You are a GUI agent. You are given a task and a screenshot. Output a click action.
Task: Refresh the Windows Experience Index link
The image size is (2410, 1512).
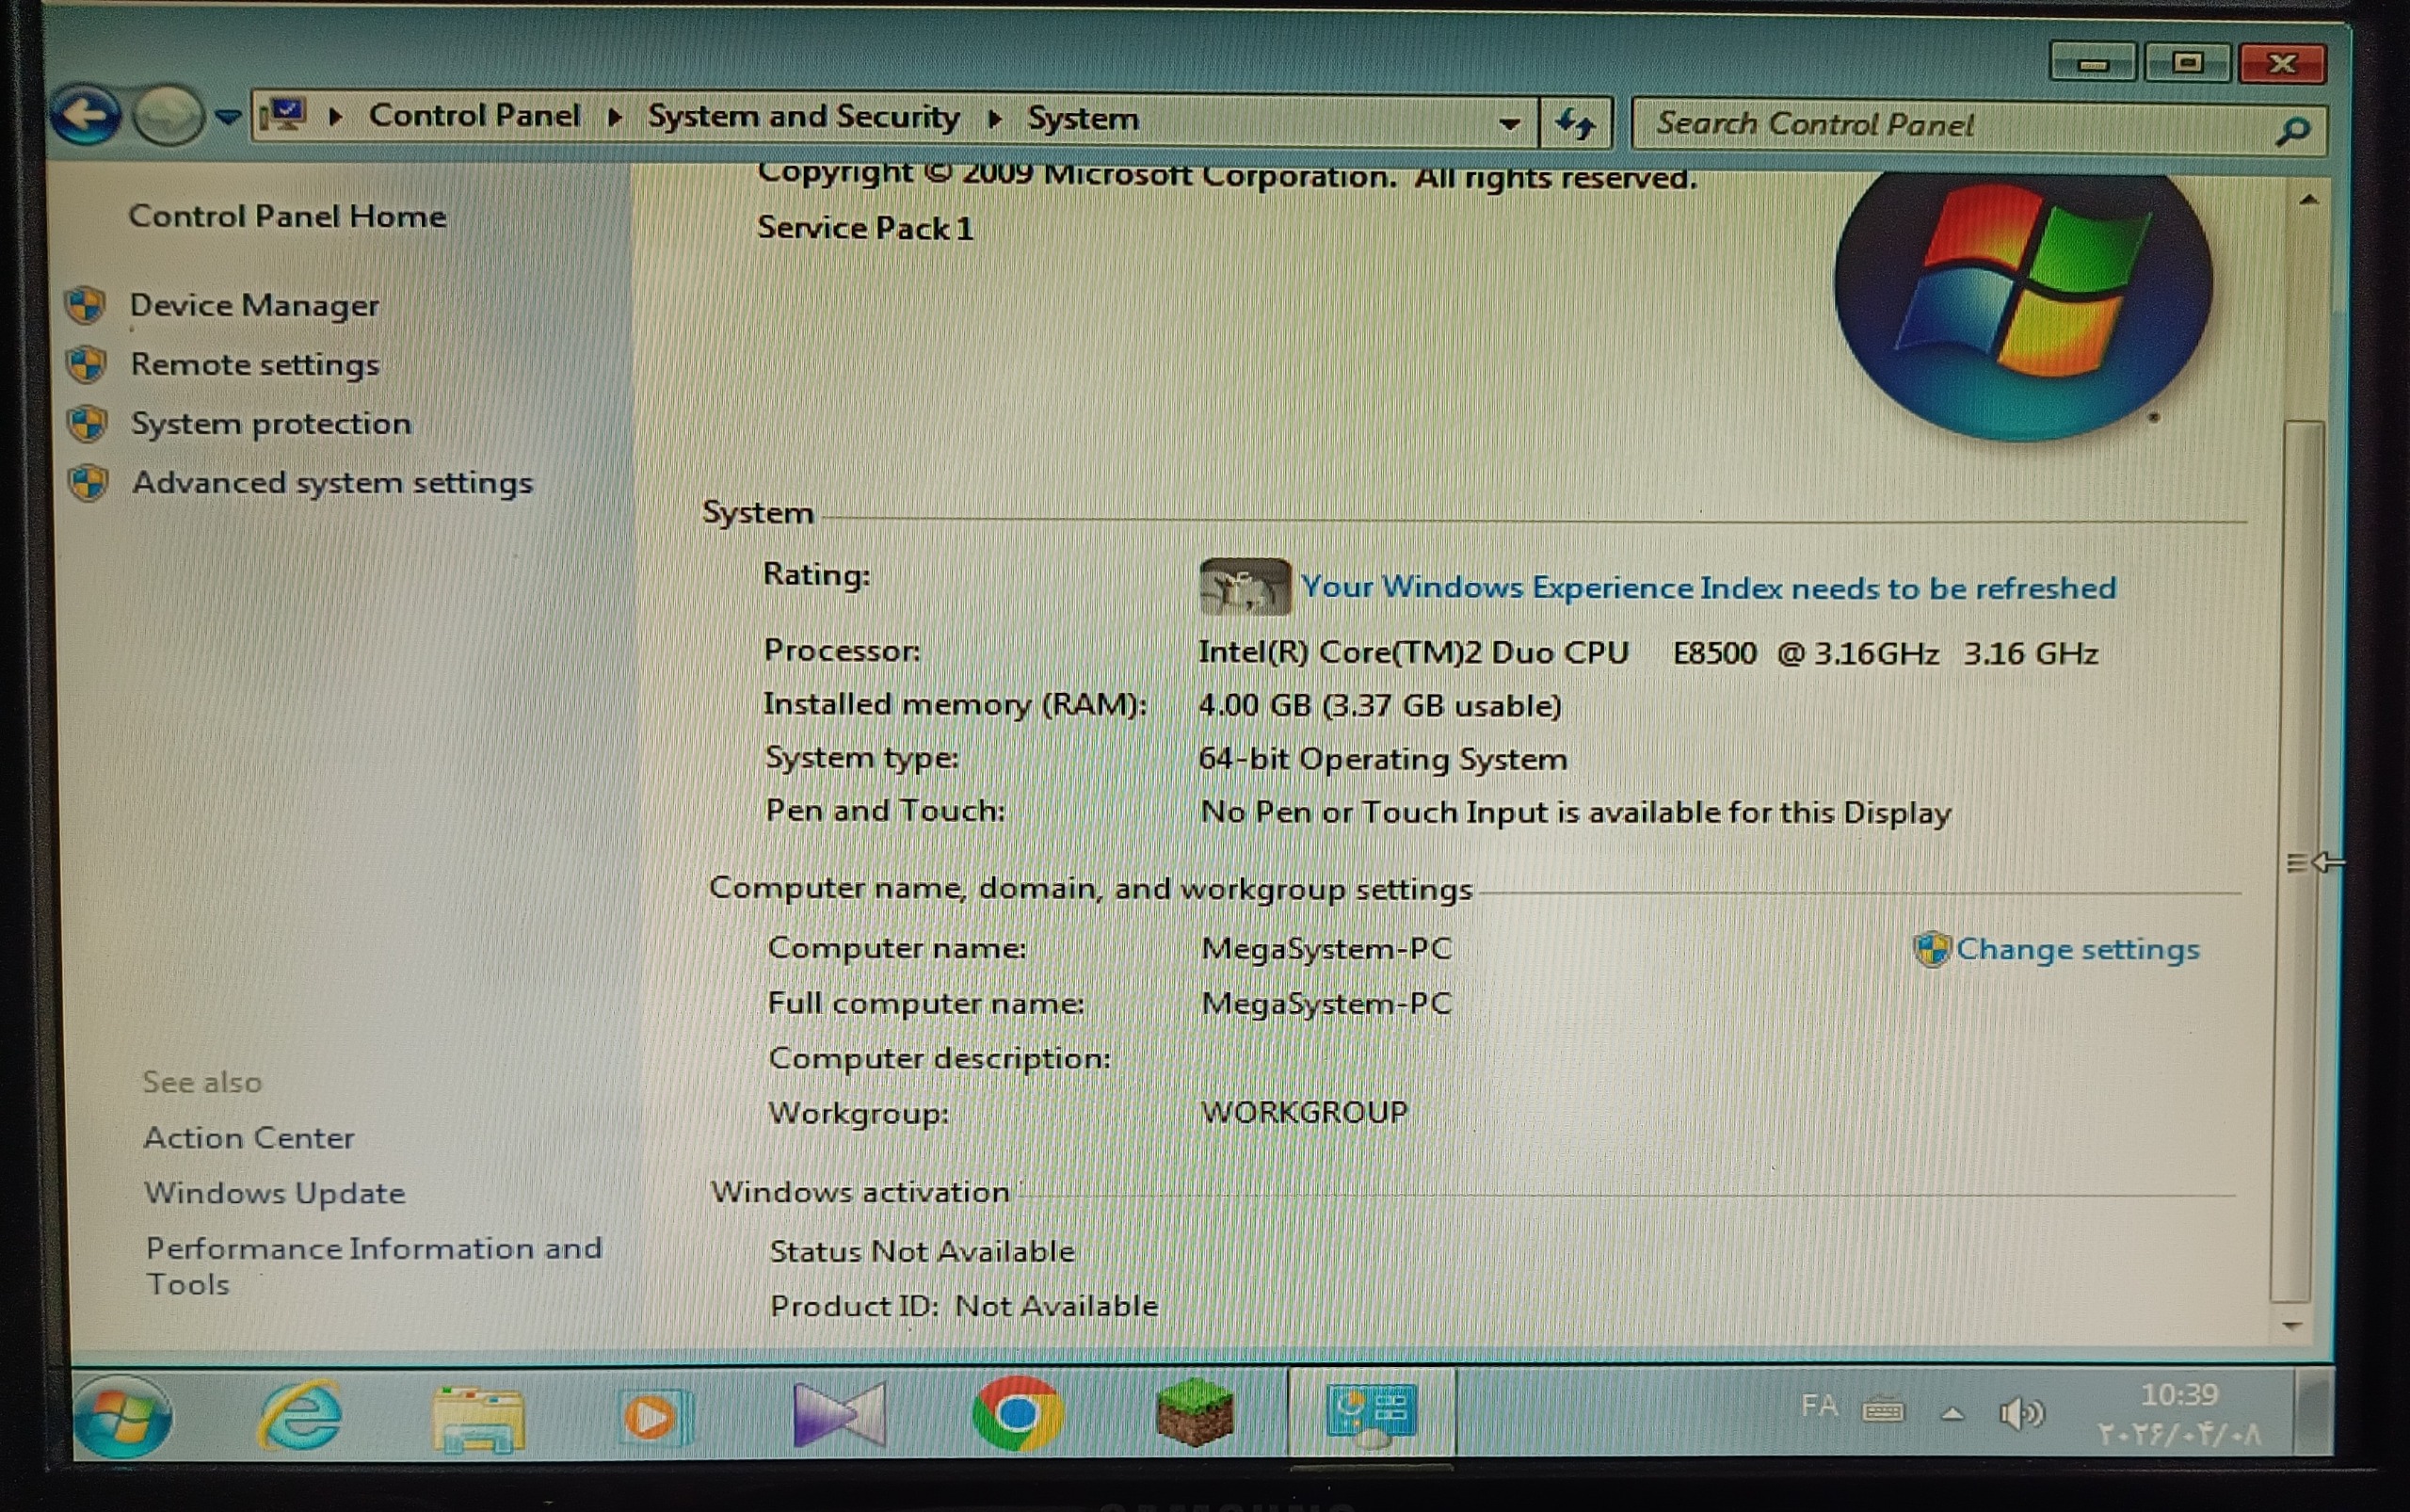pos(1708,588)
